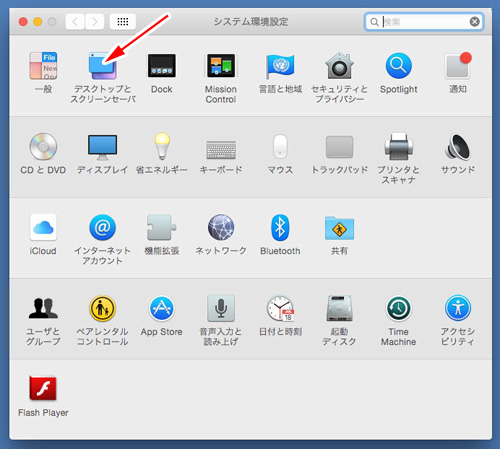
Task: Open キーボード (Keyboard) preferences
Action: 221,149
